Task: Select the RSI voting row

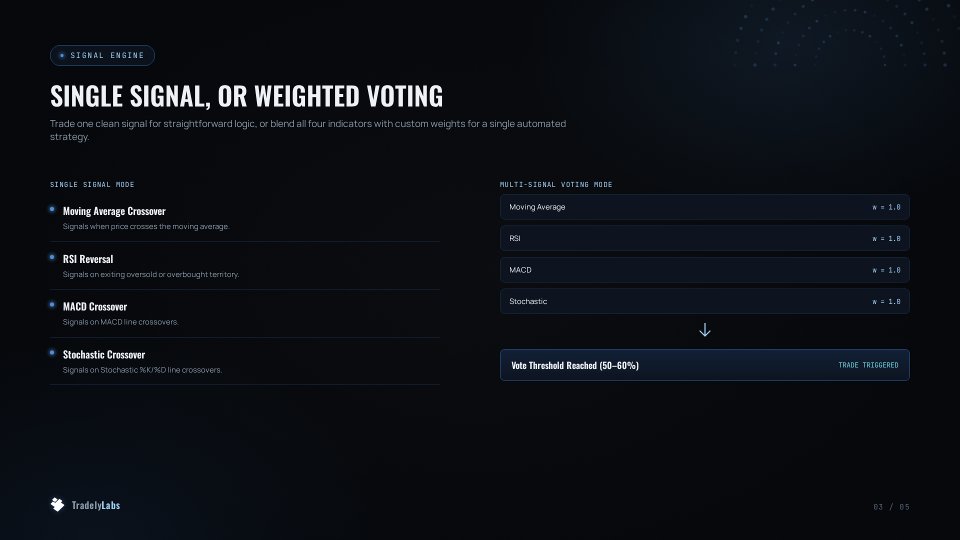Action: coord(705,238)
